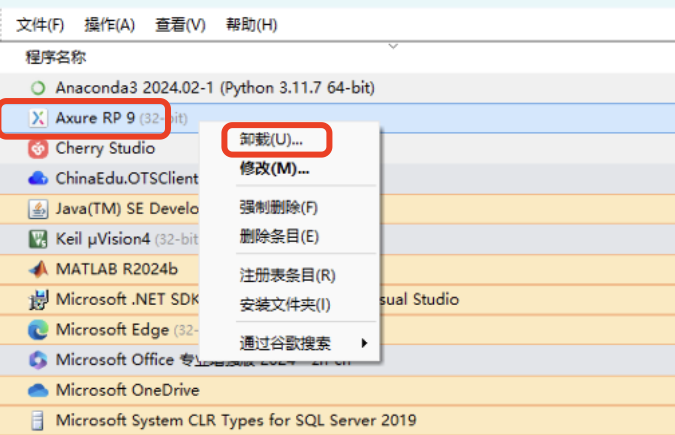Image resolution: width=675 pixels, height=435 pixels.
Task: Select Microsoft System CLR Types entry
Action: [x=236, y=420]
